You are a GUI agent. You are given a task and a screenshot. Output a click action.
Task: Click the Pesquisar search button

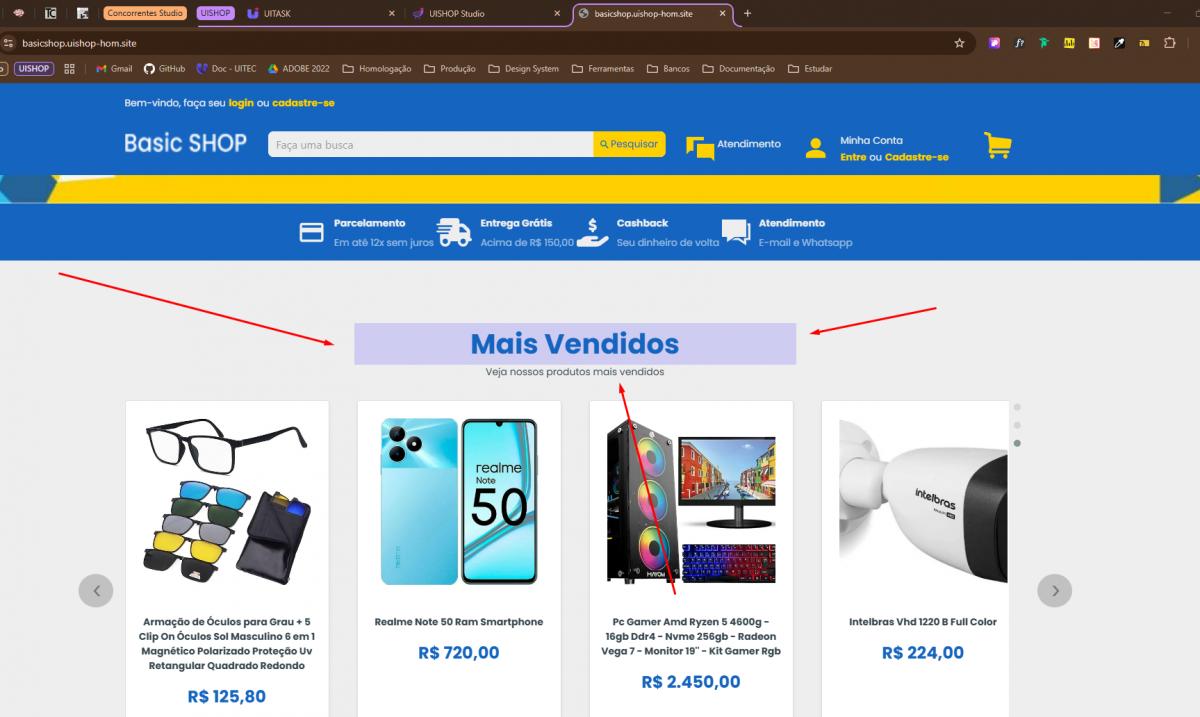[x=629, y=144]
